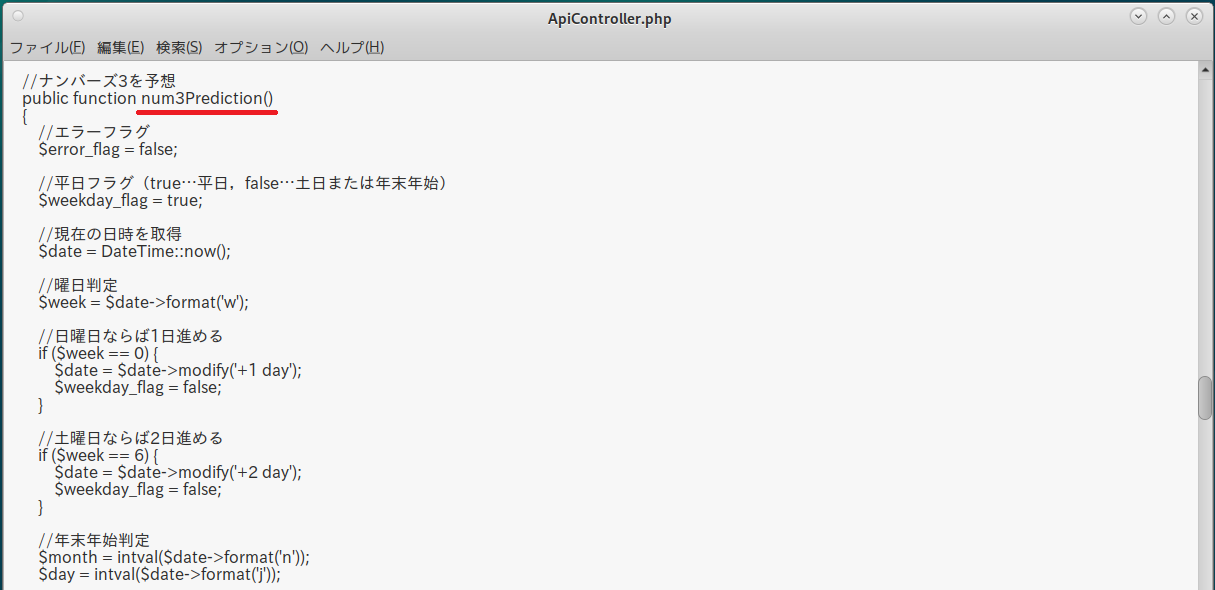Screen dimensions: 1215x590
Task: Click the line "if ($week == 6) {"
Action: [98, 455]
